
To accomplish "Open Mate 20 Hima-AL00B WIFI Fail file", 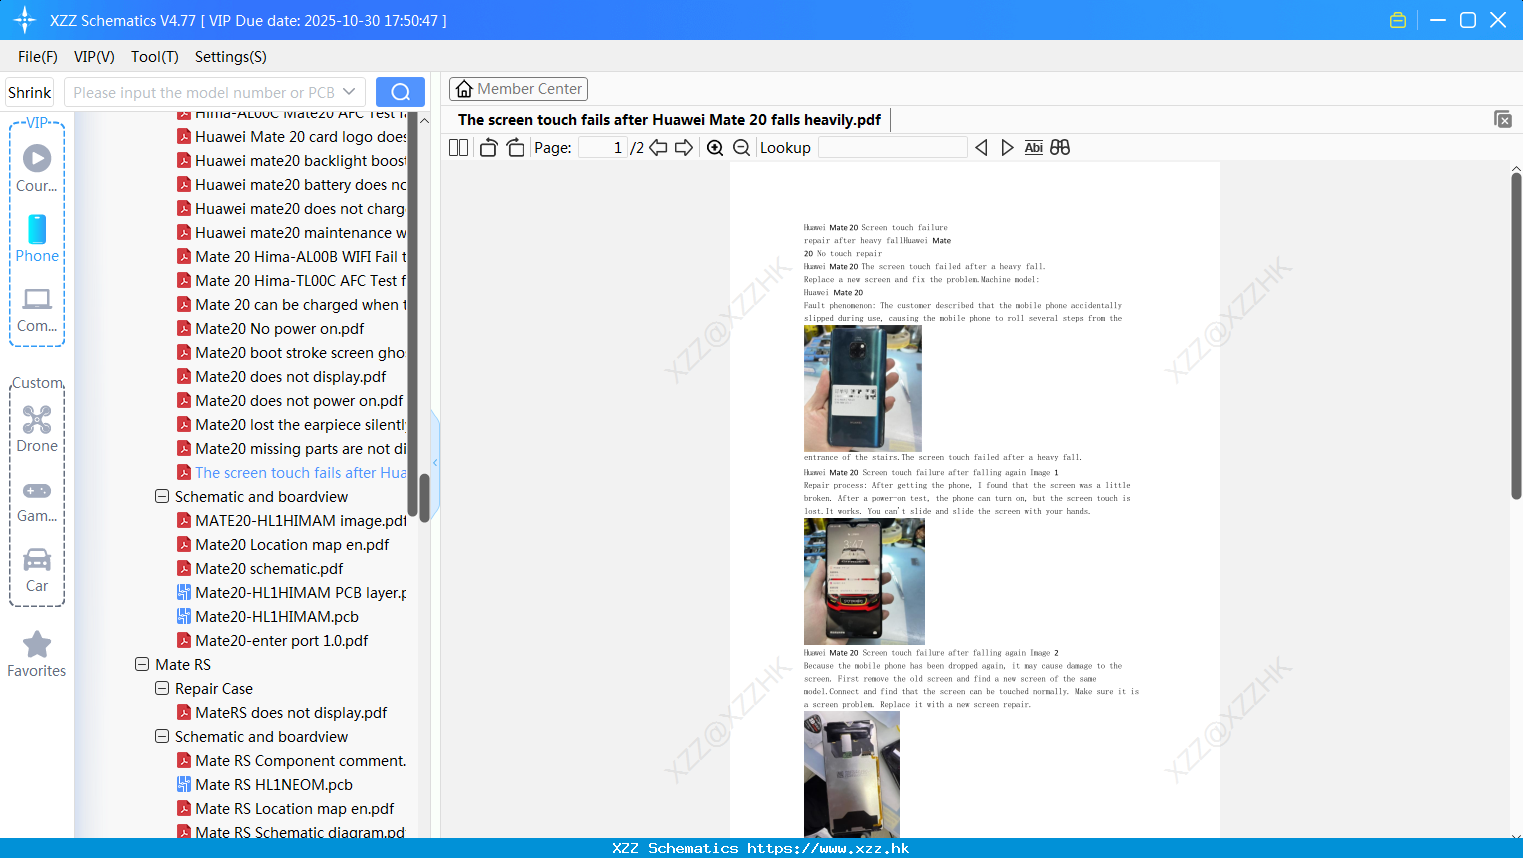I will 292,257.
